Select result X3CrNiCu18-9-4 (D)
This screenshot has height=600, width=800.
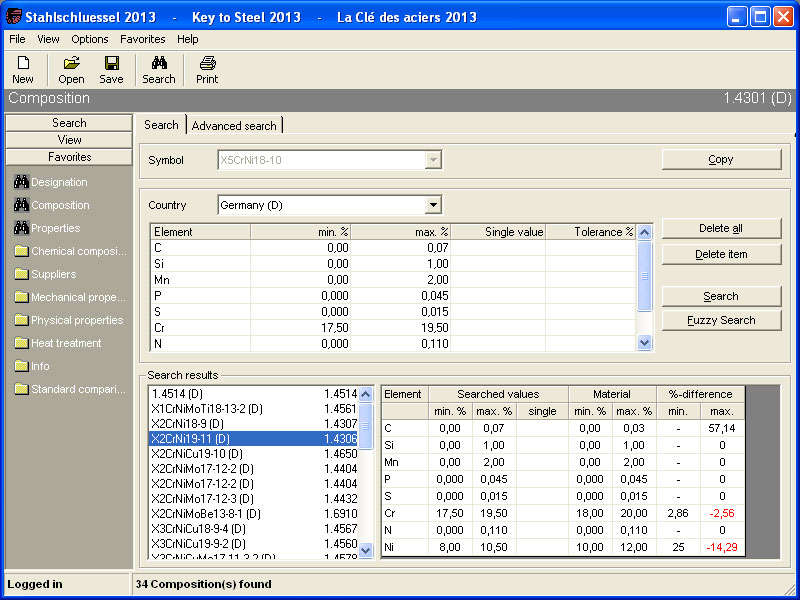point(254,529)
